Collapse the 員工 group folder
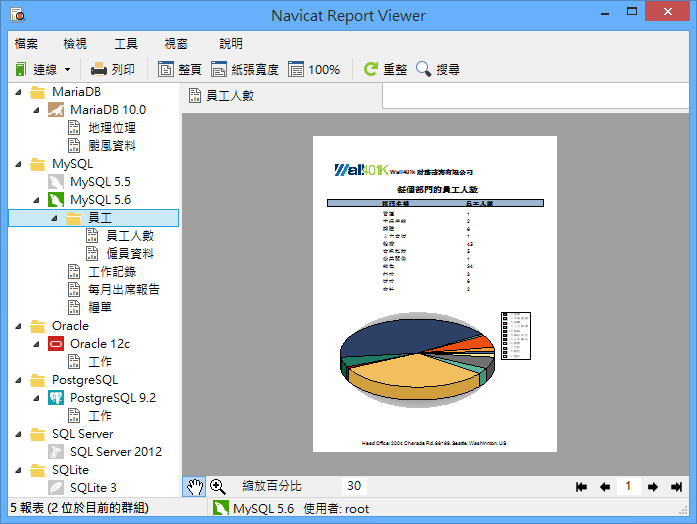 click(54, 218)
